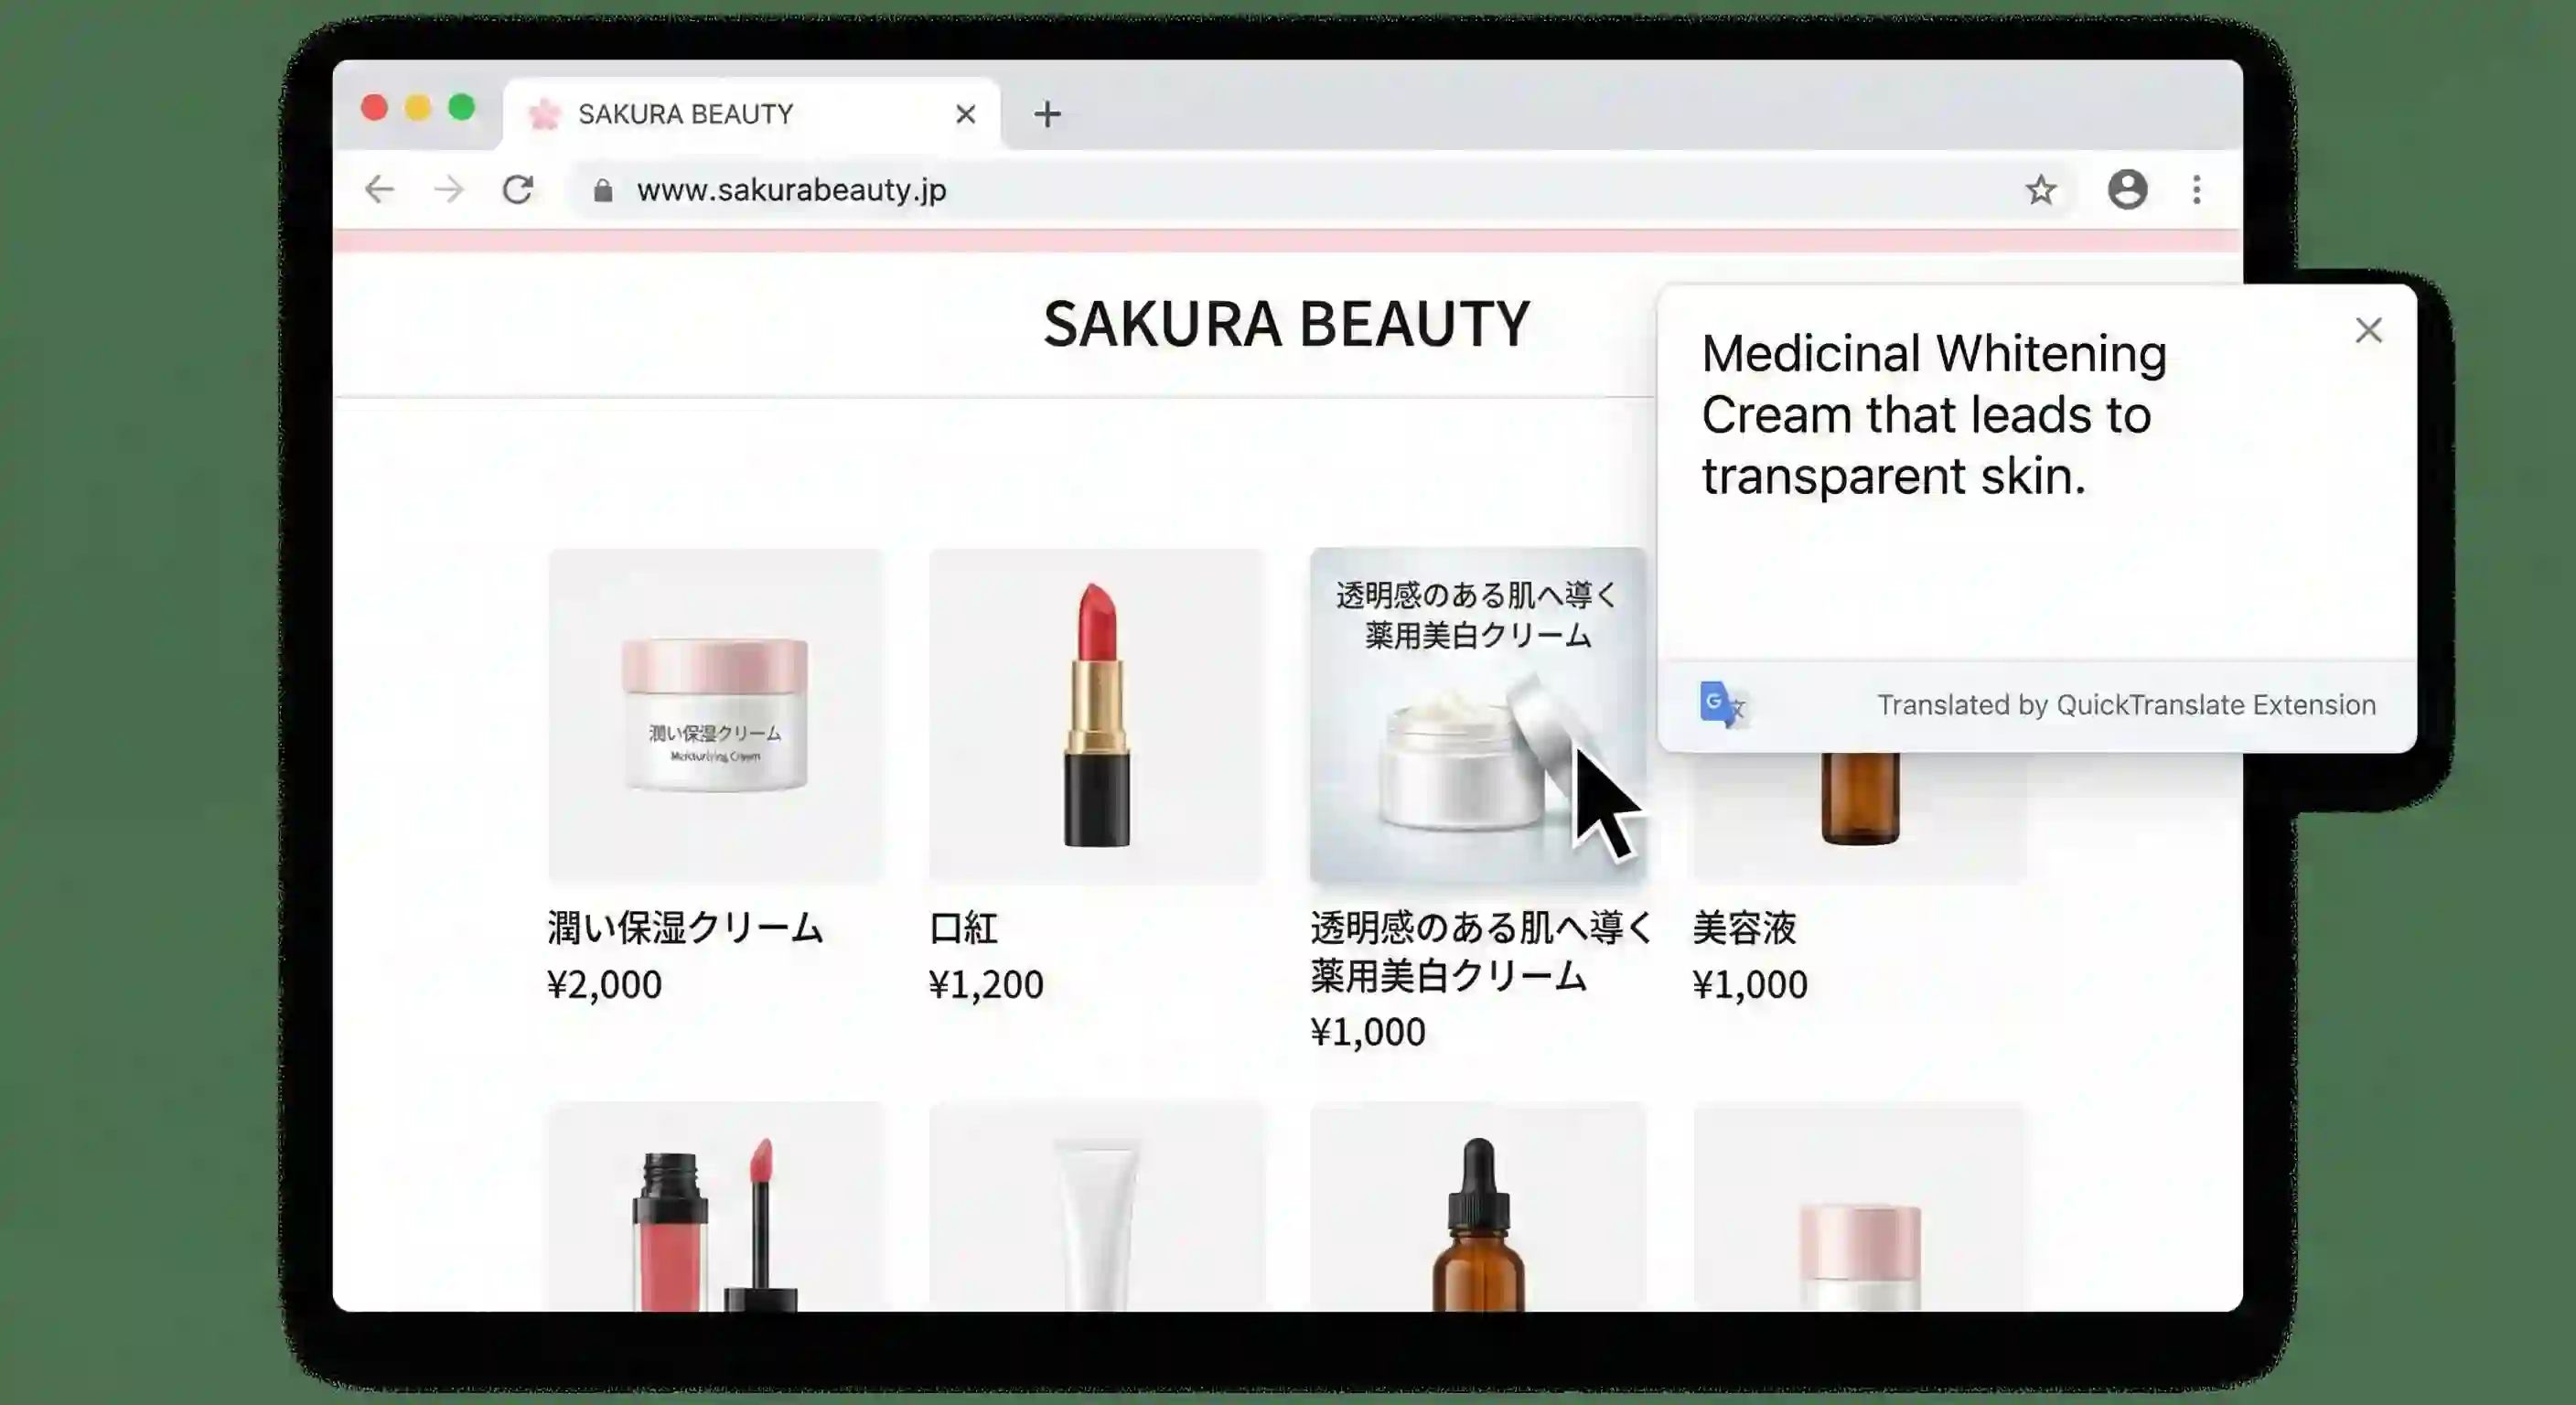Close the translation popup
Screen dimensions: 2576x1405
point(2368,330)
